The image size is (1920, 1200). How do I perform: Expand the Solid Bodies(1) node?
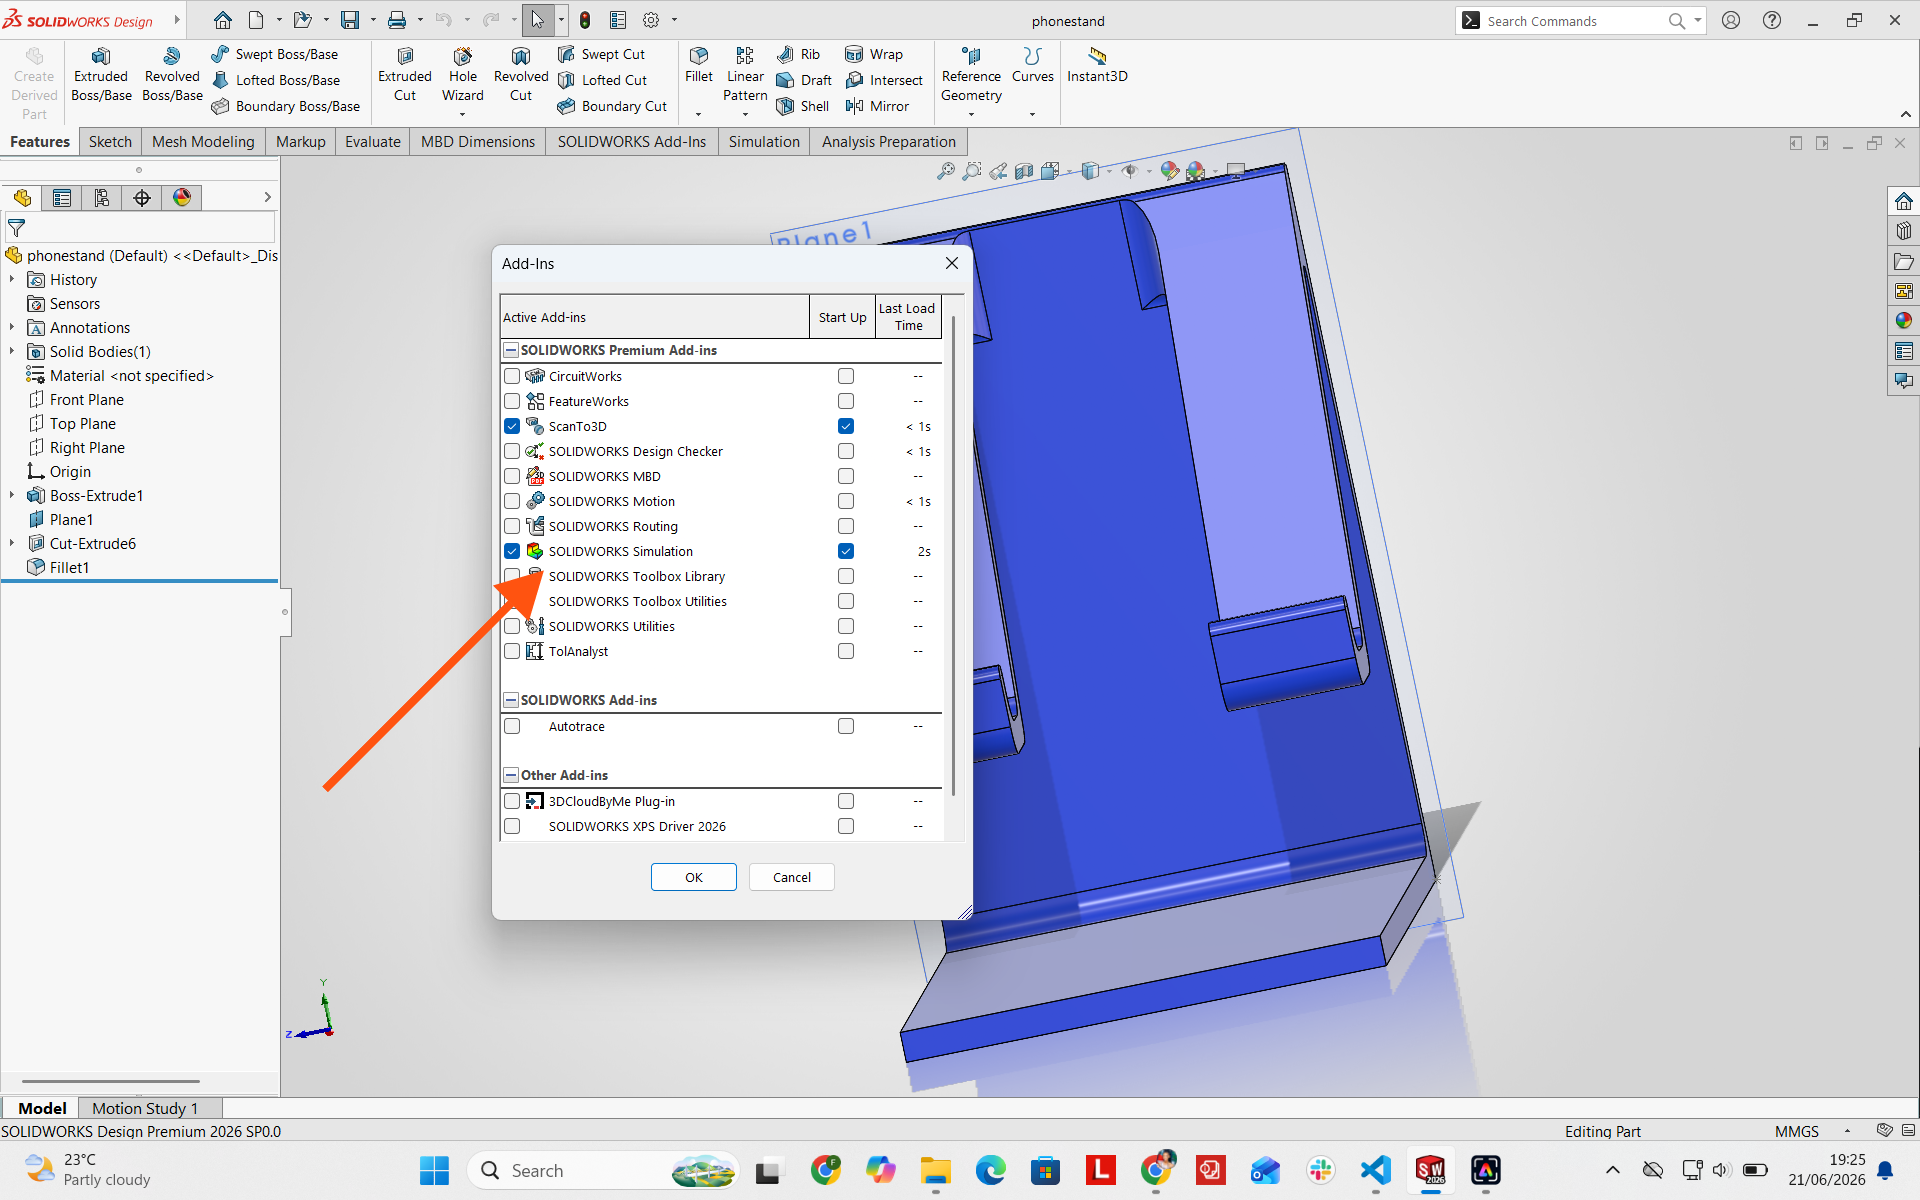(x=12, y=352)
